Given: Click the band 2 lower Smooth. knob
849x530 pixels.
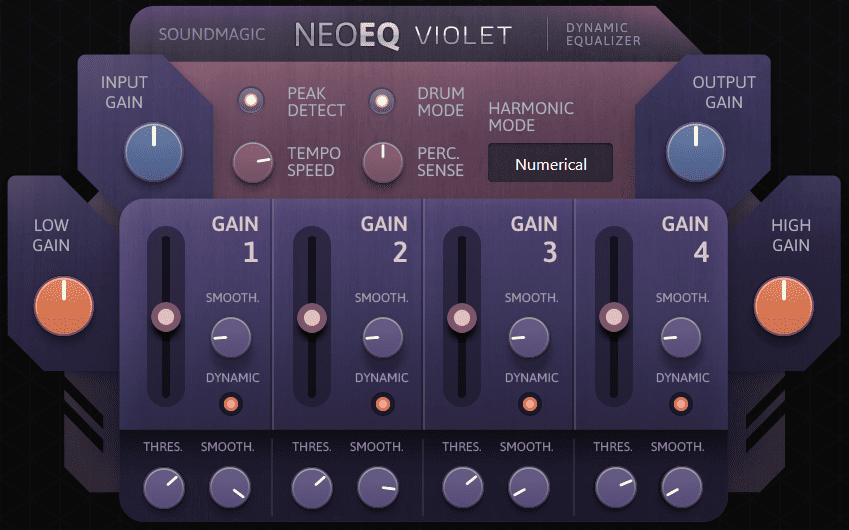Looking at the screenshot, I should pyautogui.click(x=378, y=488).
